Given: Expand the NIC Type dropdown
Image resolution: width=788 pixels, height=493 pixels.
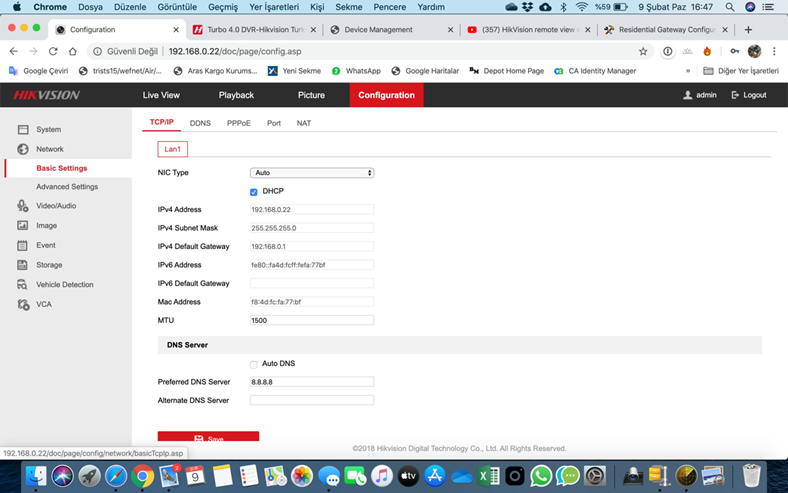Looking at the screenshot, I should [312, 173].
